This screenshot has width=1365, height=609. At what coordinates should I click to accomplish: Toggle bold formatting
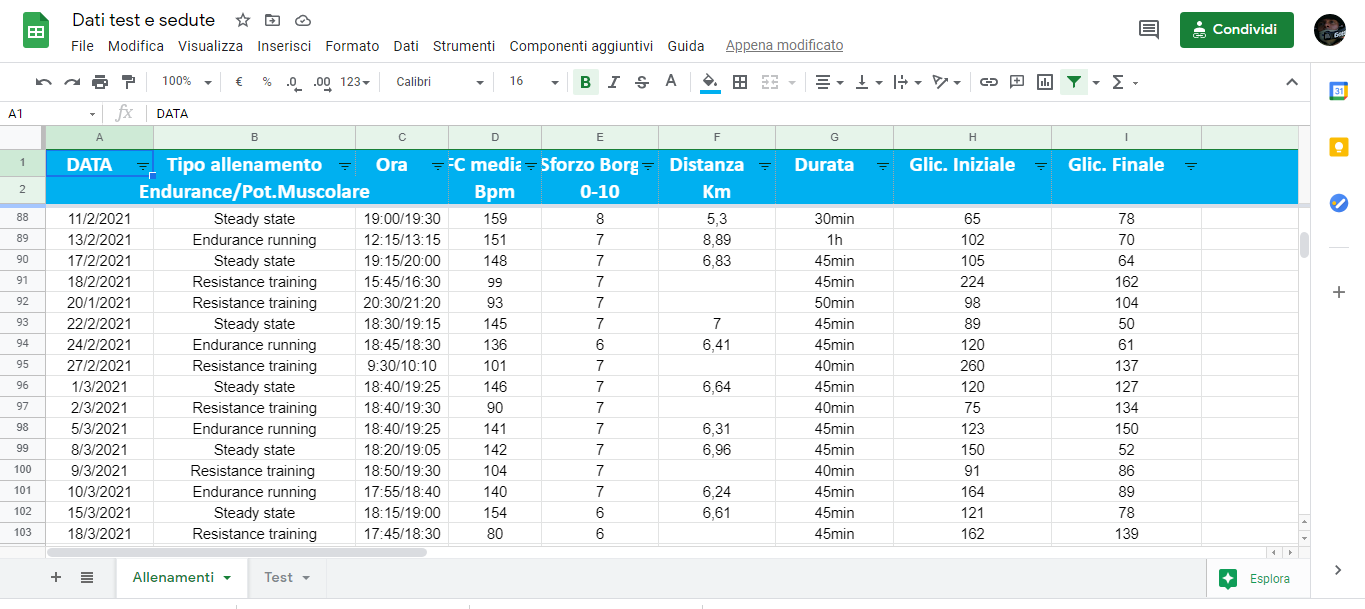click(x=585, y=82)
